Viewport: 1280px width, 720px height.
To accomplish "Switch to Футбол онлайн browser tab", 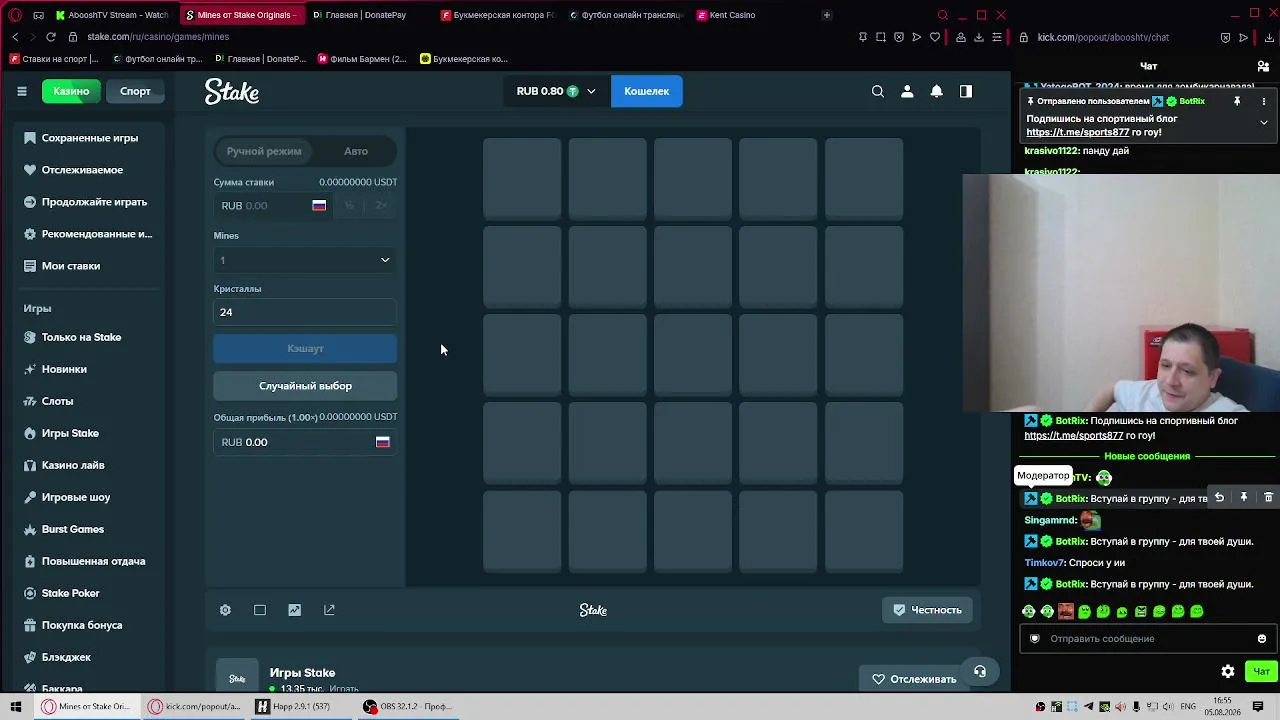I will point(625,15).
